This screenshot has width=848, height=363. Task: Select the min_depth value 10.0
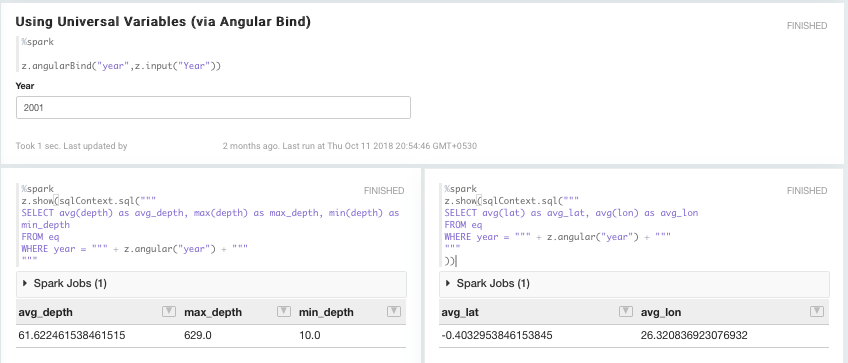[310, 335]
